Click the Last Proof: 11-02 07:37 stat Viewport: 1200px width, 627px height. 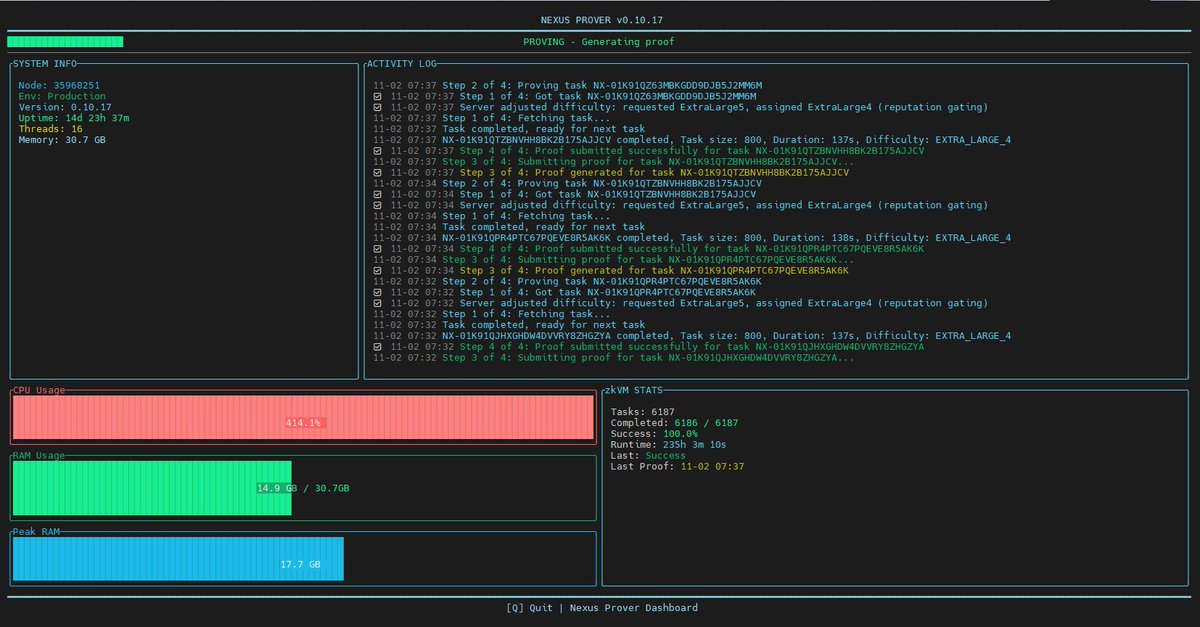(678, 466)
